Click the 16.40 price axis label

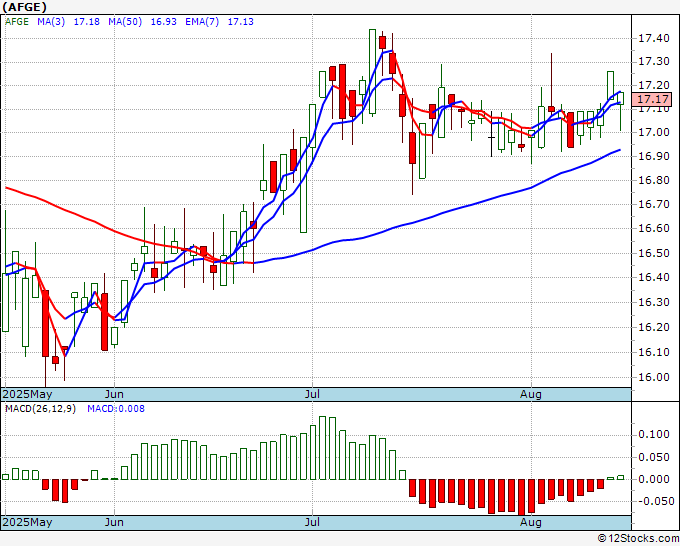654,277
